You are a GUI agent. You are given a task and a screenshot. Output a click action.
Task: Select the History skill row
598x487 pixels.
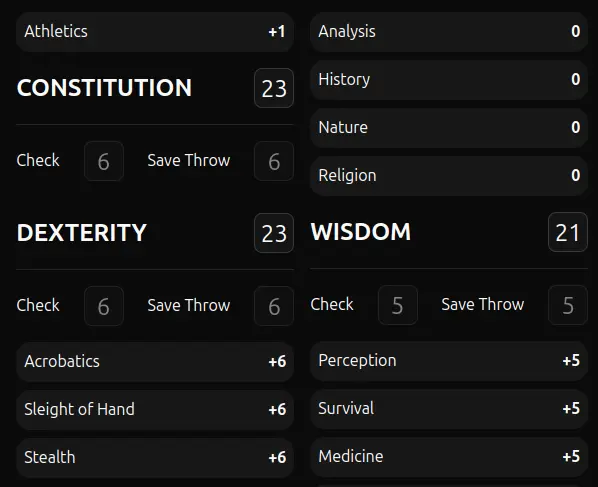coord(449,80)
